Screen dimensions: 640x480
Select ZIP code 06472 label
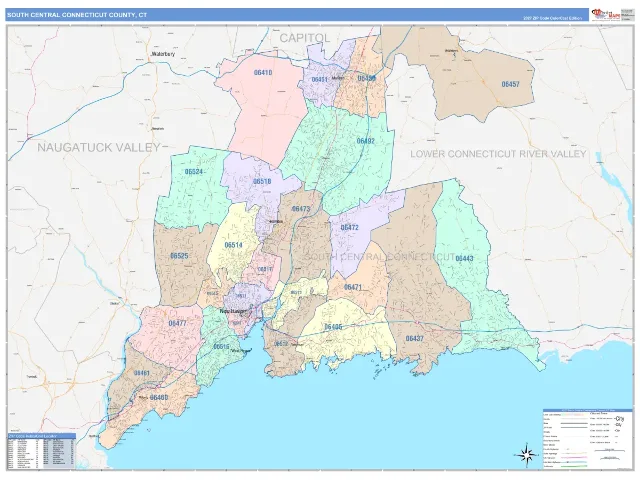pos(349,227)
